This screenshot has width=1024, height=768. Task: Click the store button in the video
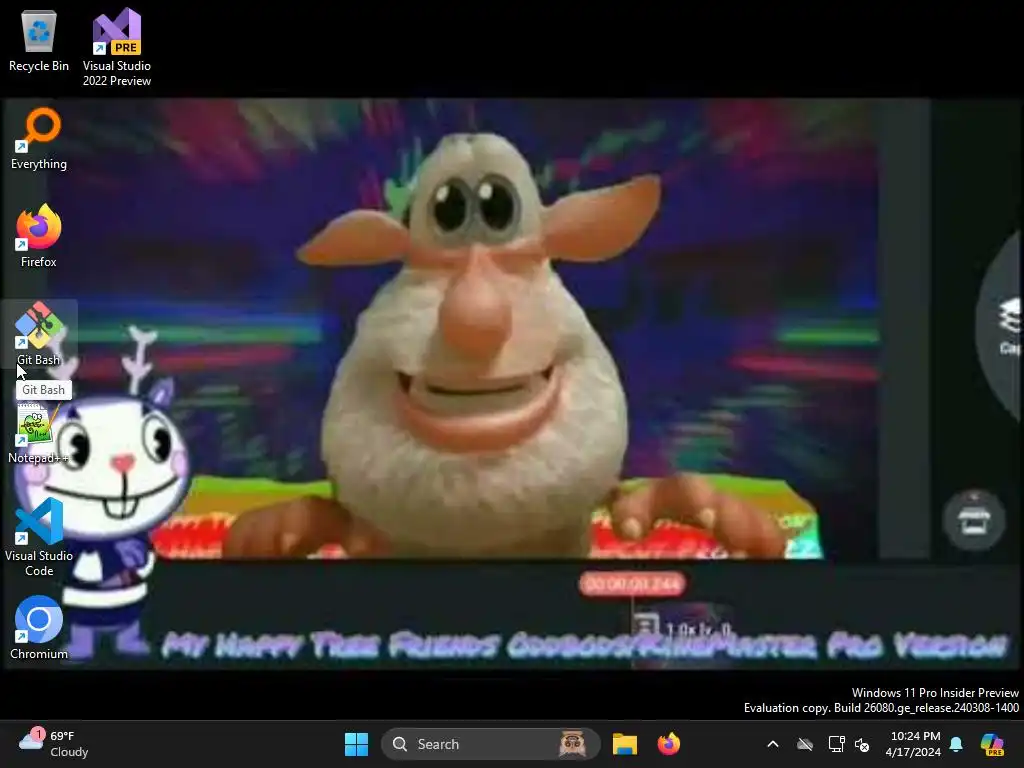tap(974, 520)
